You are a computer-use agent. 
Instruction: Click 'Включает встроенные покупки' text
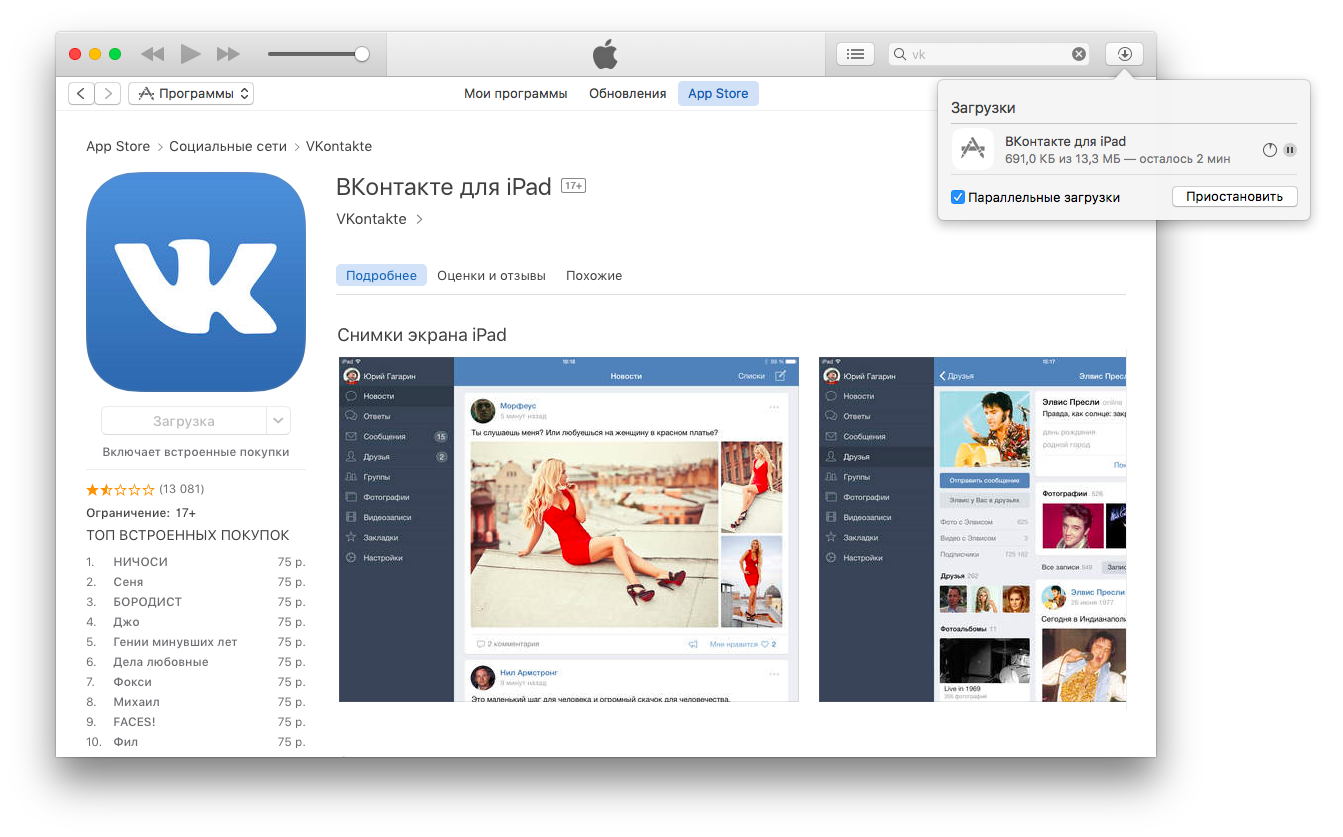[196, 452]
